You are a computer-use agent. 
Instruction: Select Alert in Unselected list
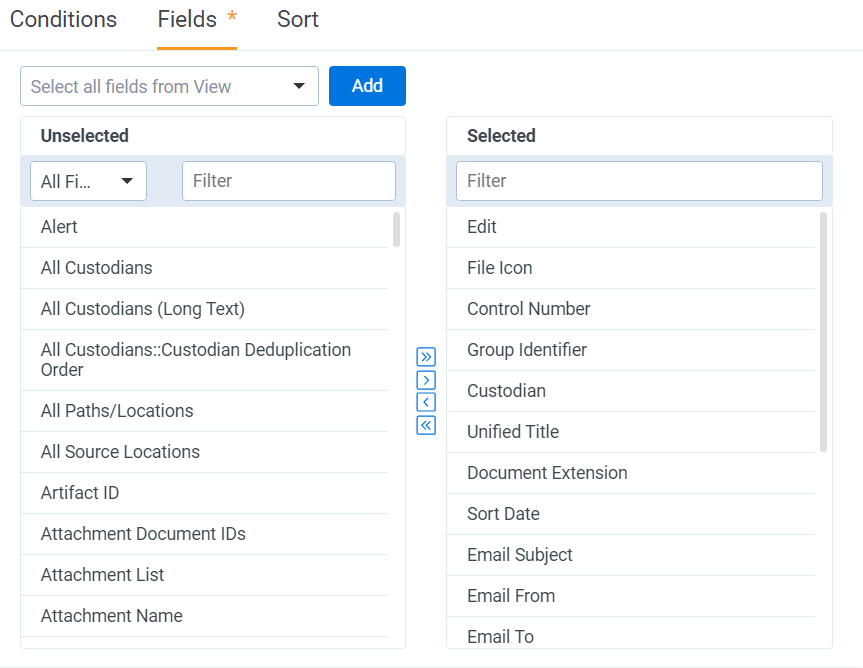(204, 227)
